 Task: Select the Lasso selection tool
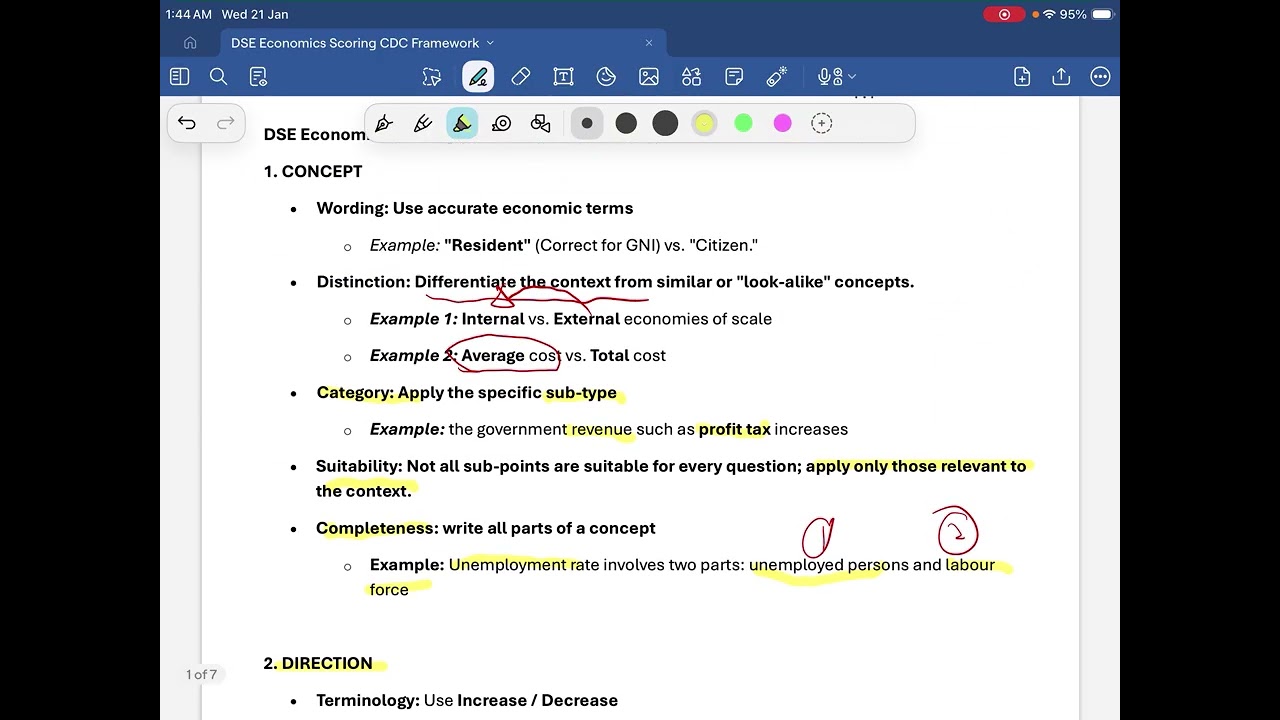point(432,76)
